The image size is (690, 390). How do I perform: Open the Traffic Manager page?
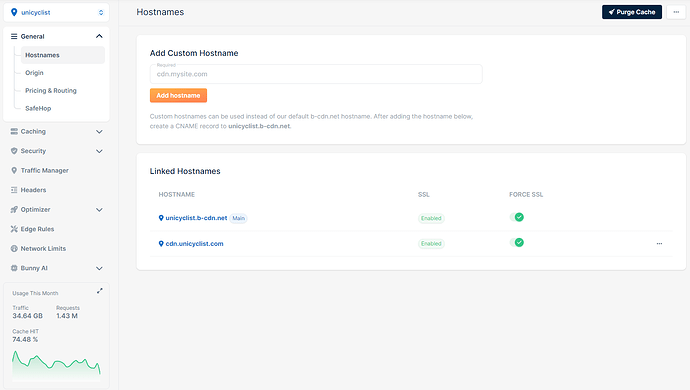[x=44, y=170]
